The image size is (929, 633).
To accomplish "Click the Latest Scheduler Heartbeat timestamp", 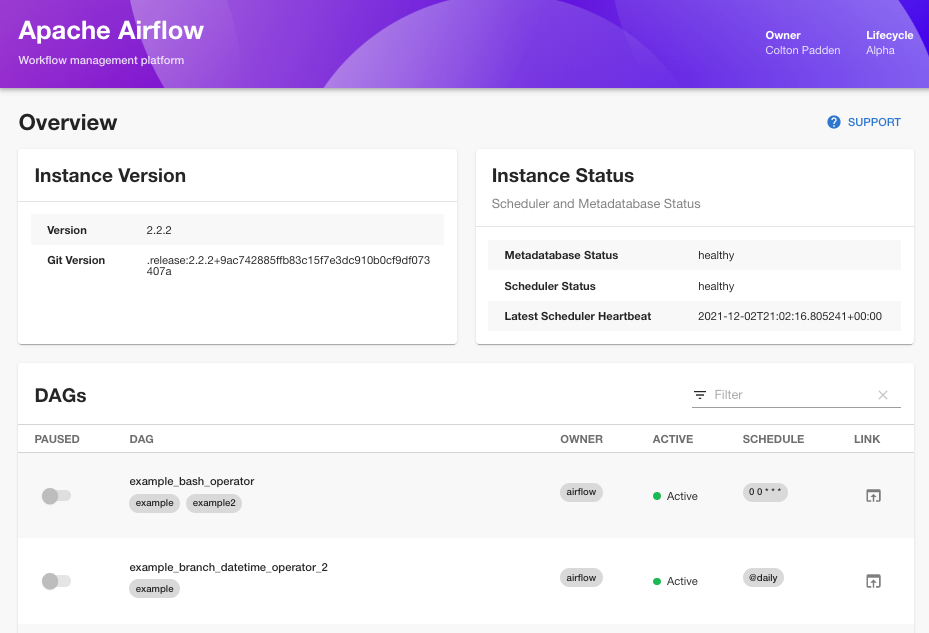I will click(x=790, y=316).
